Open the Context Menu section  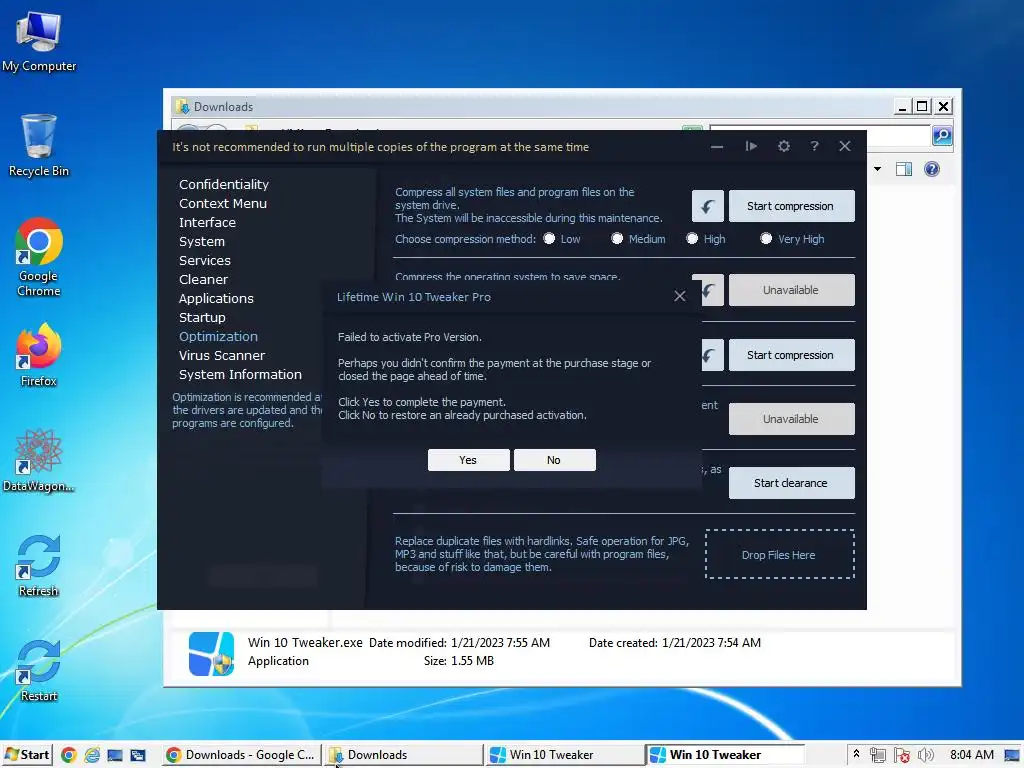(x=223, y=203)
